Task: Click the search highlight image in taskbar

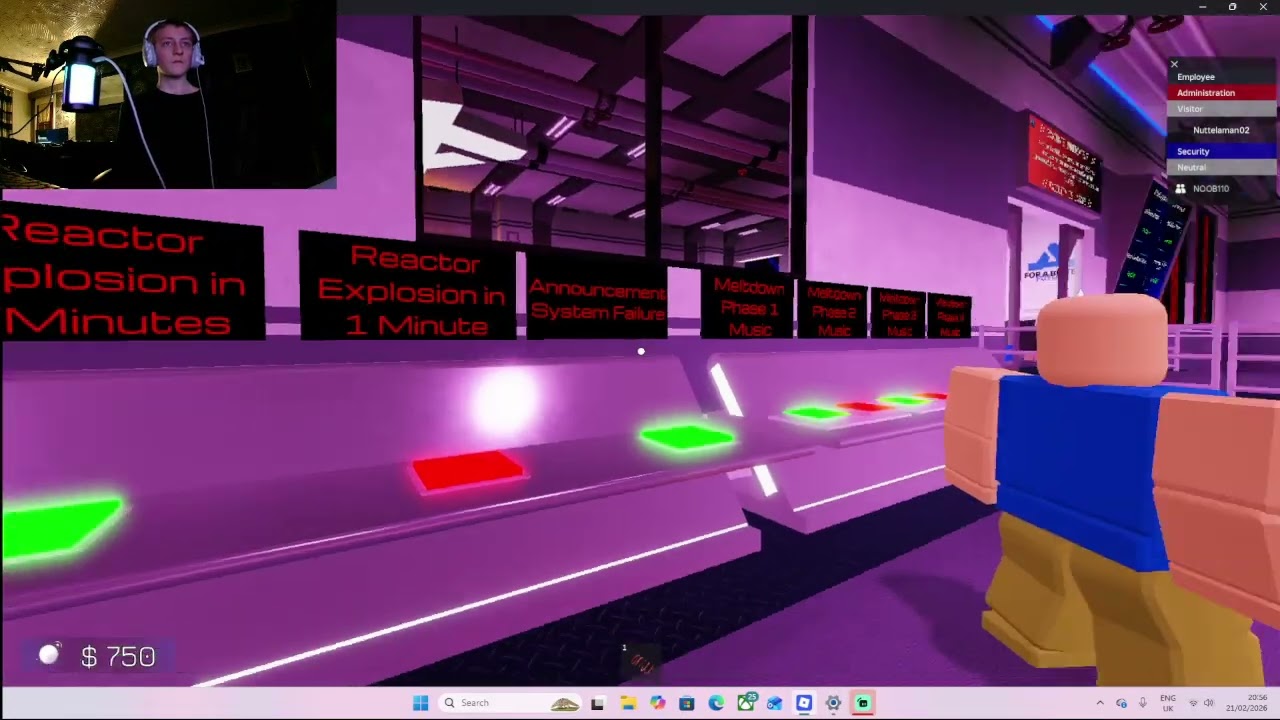Action: pos(565,703)
